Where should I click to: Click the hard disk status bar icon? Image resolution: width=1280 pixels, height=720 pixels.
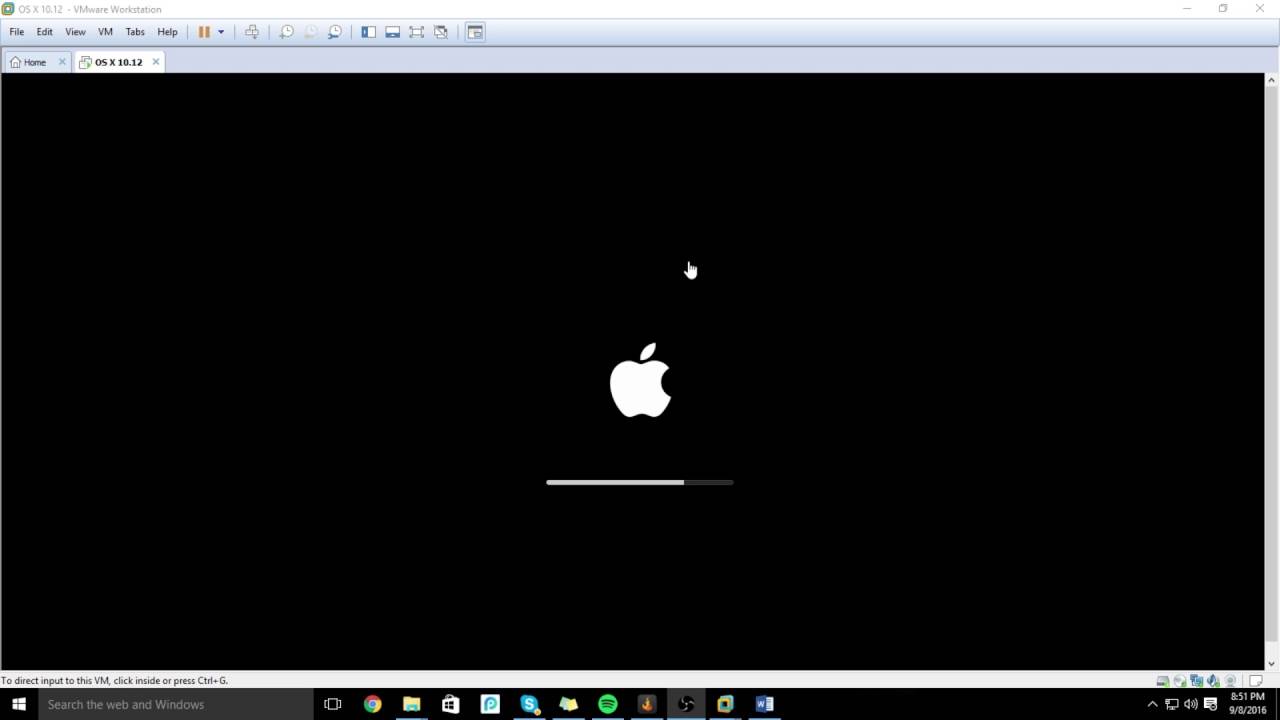coord(1162,681)
